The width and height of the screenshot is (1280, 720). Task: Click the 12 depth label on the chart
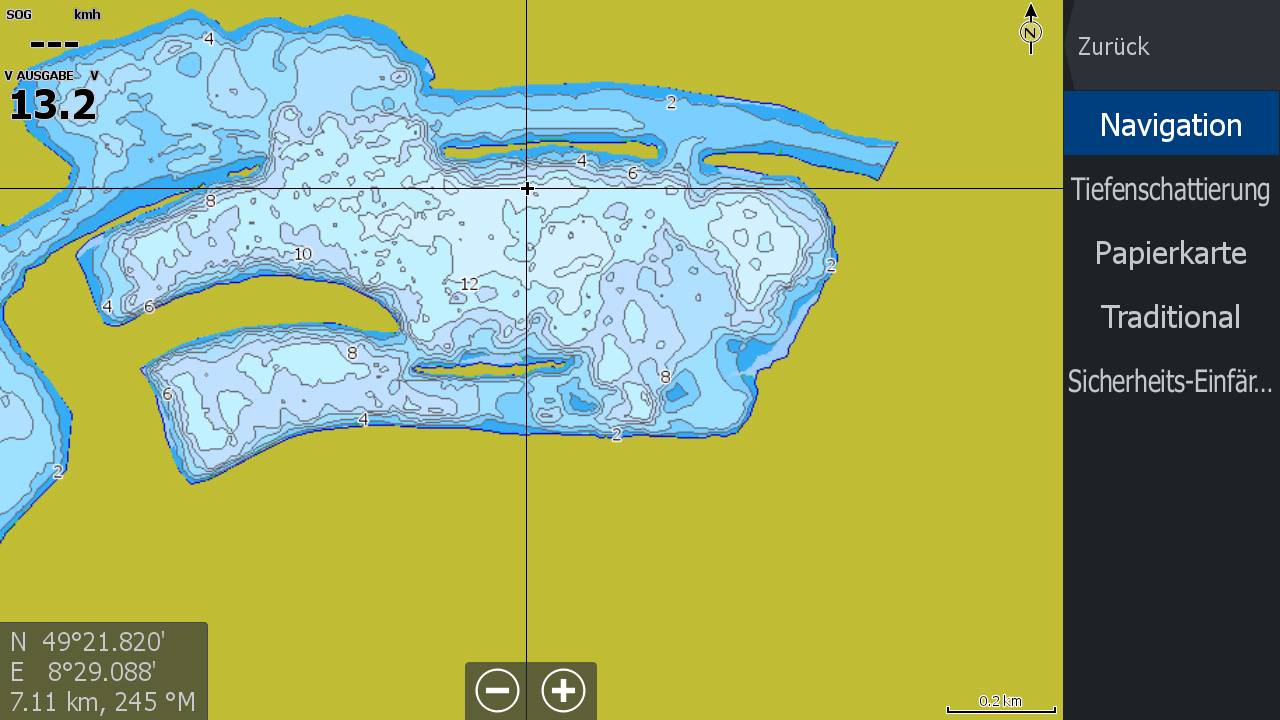tap(469, 285)
